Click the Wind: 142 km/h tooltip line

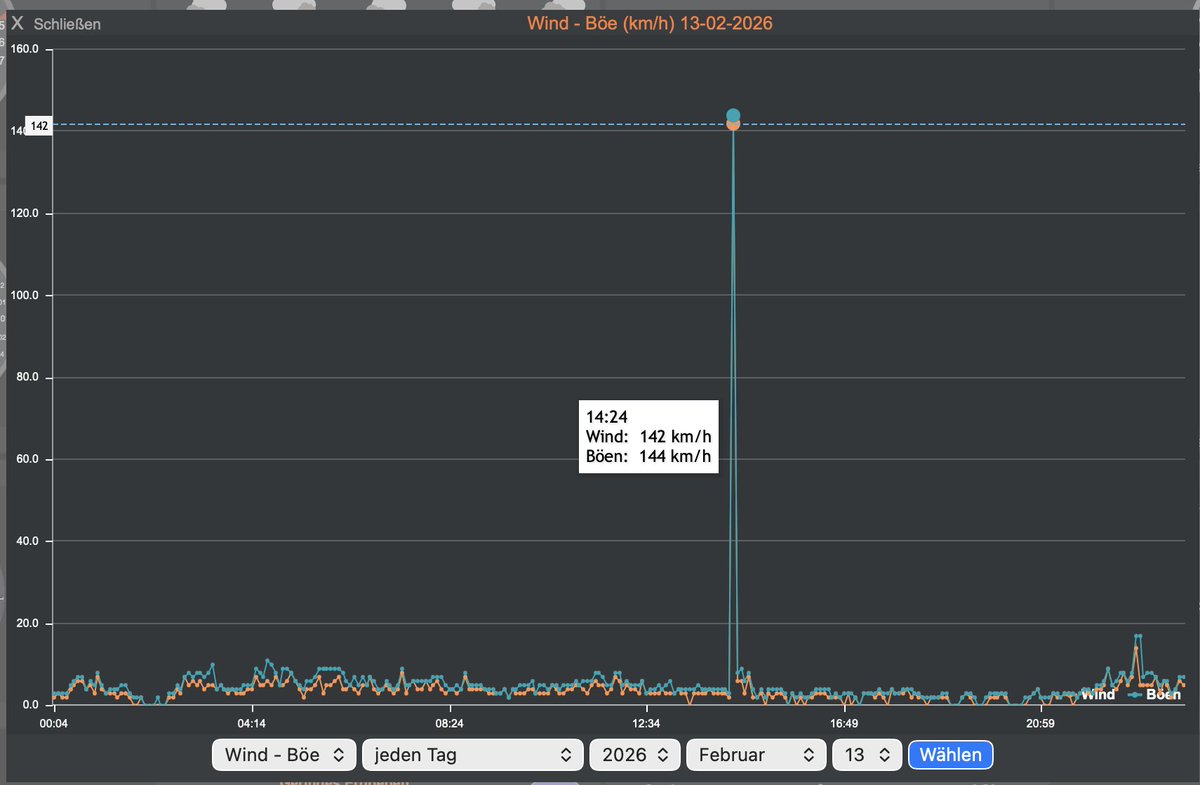point(649,437)
